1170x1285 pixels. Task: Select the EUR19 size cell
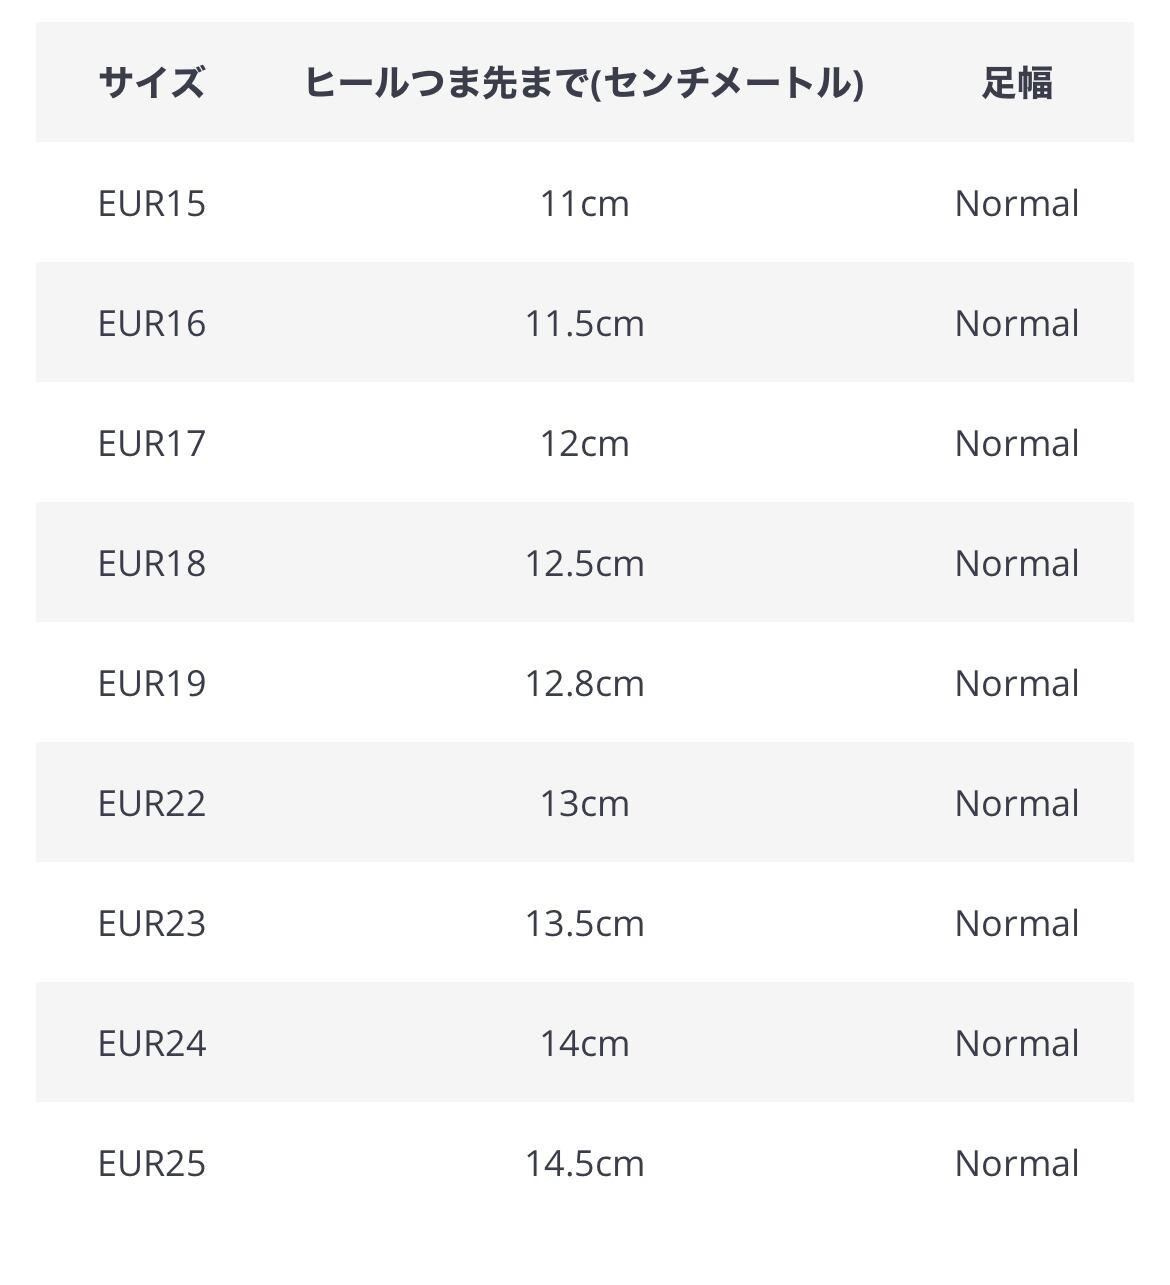[x=152, y=683]
